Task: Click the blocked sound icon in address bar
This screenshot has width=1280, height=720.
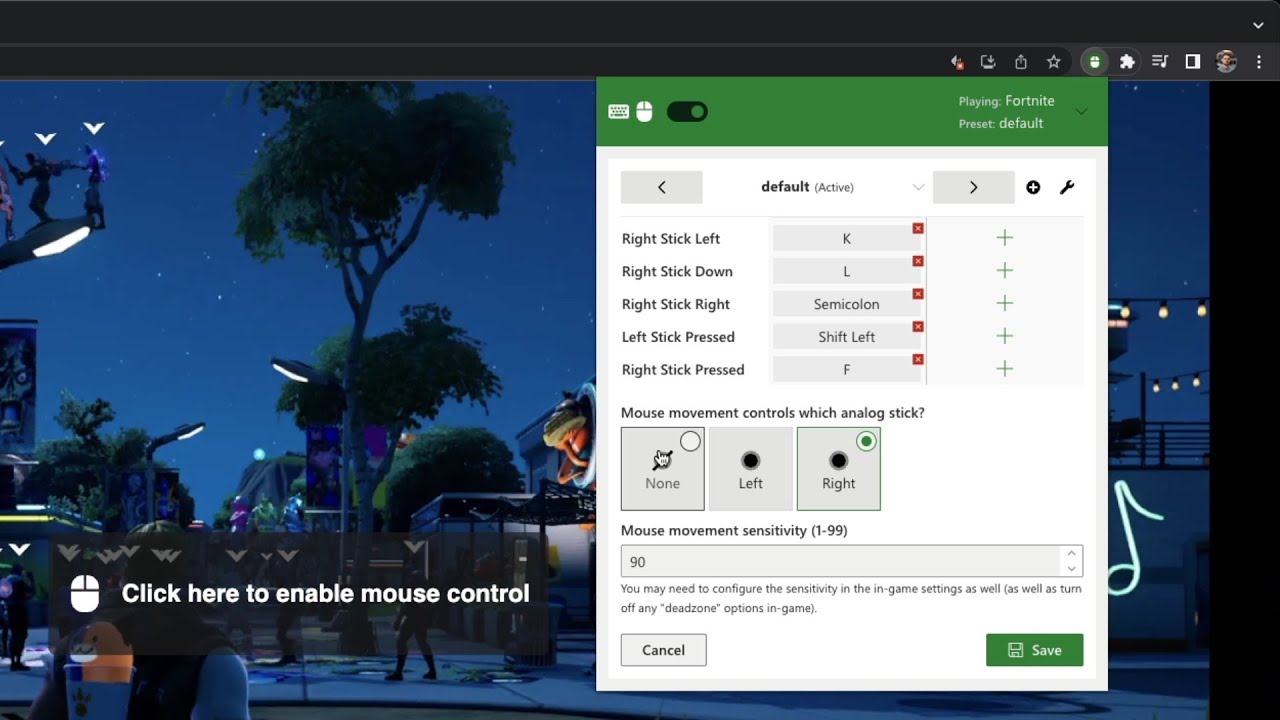Action: click(x=957, y=62)
